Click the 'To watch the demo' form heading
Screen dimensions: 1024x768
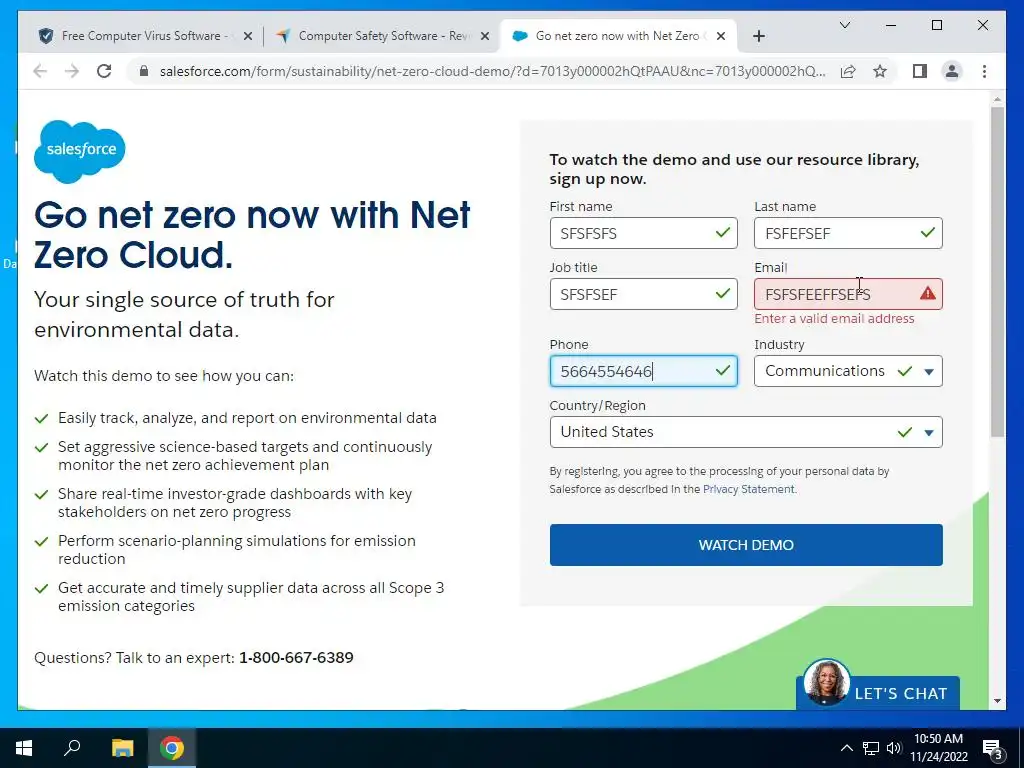coord(734,169)
